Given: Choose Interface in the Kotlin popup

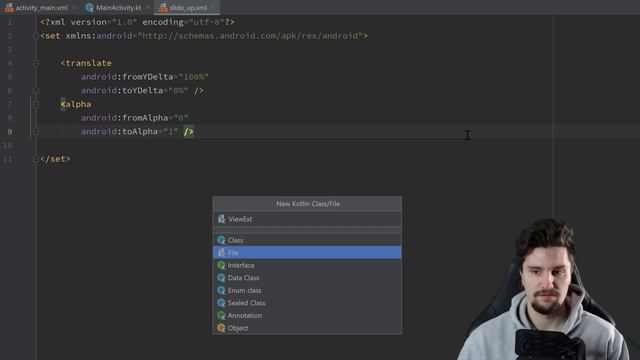Looking at the screenshot, I should tap(307, 265).
